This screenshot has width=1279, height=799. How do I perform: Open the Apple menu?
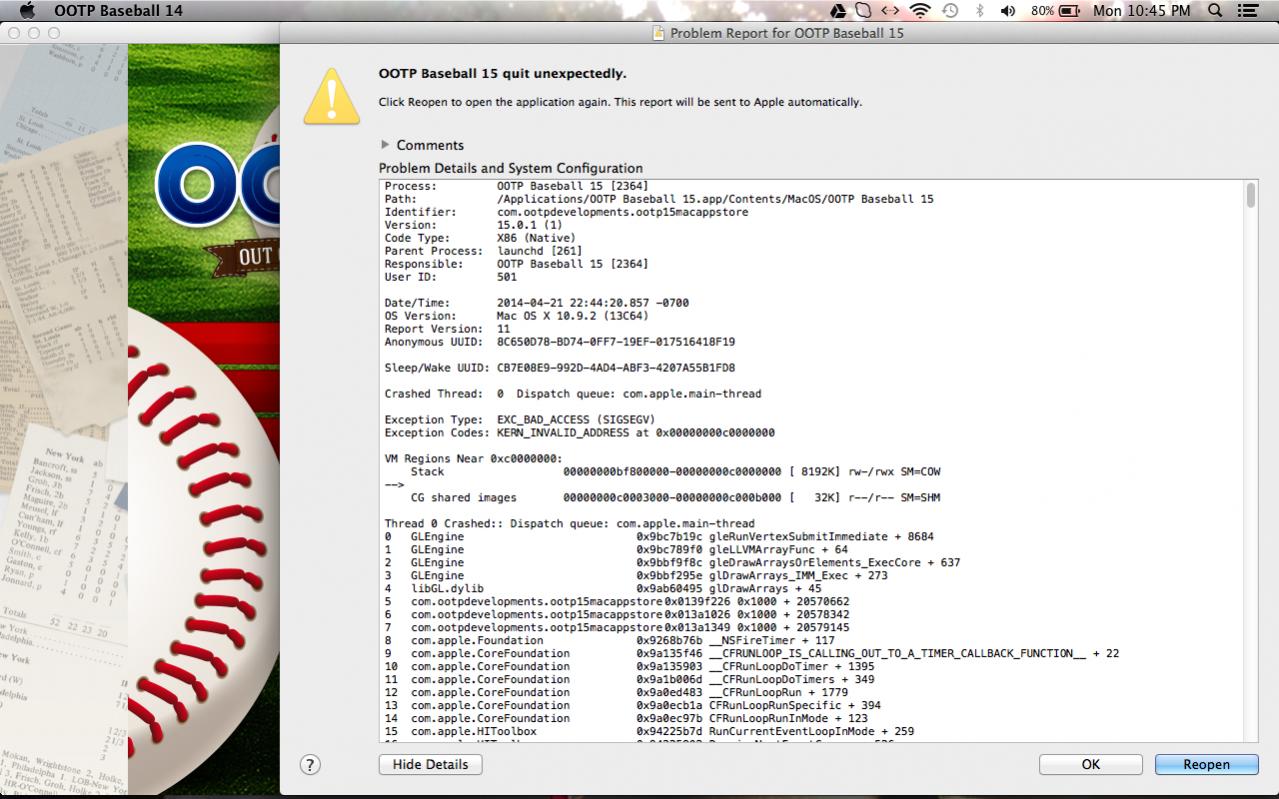point(27,11)
